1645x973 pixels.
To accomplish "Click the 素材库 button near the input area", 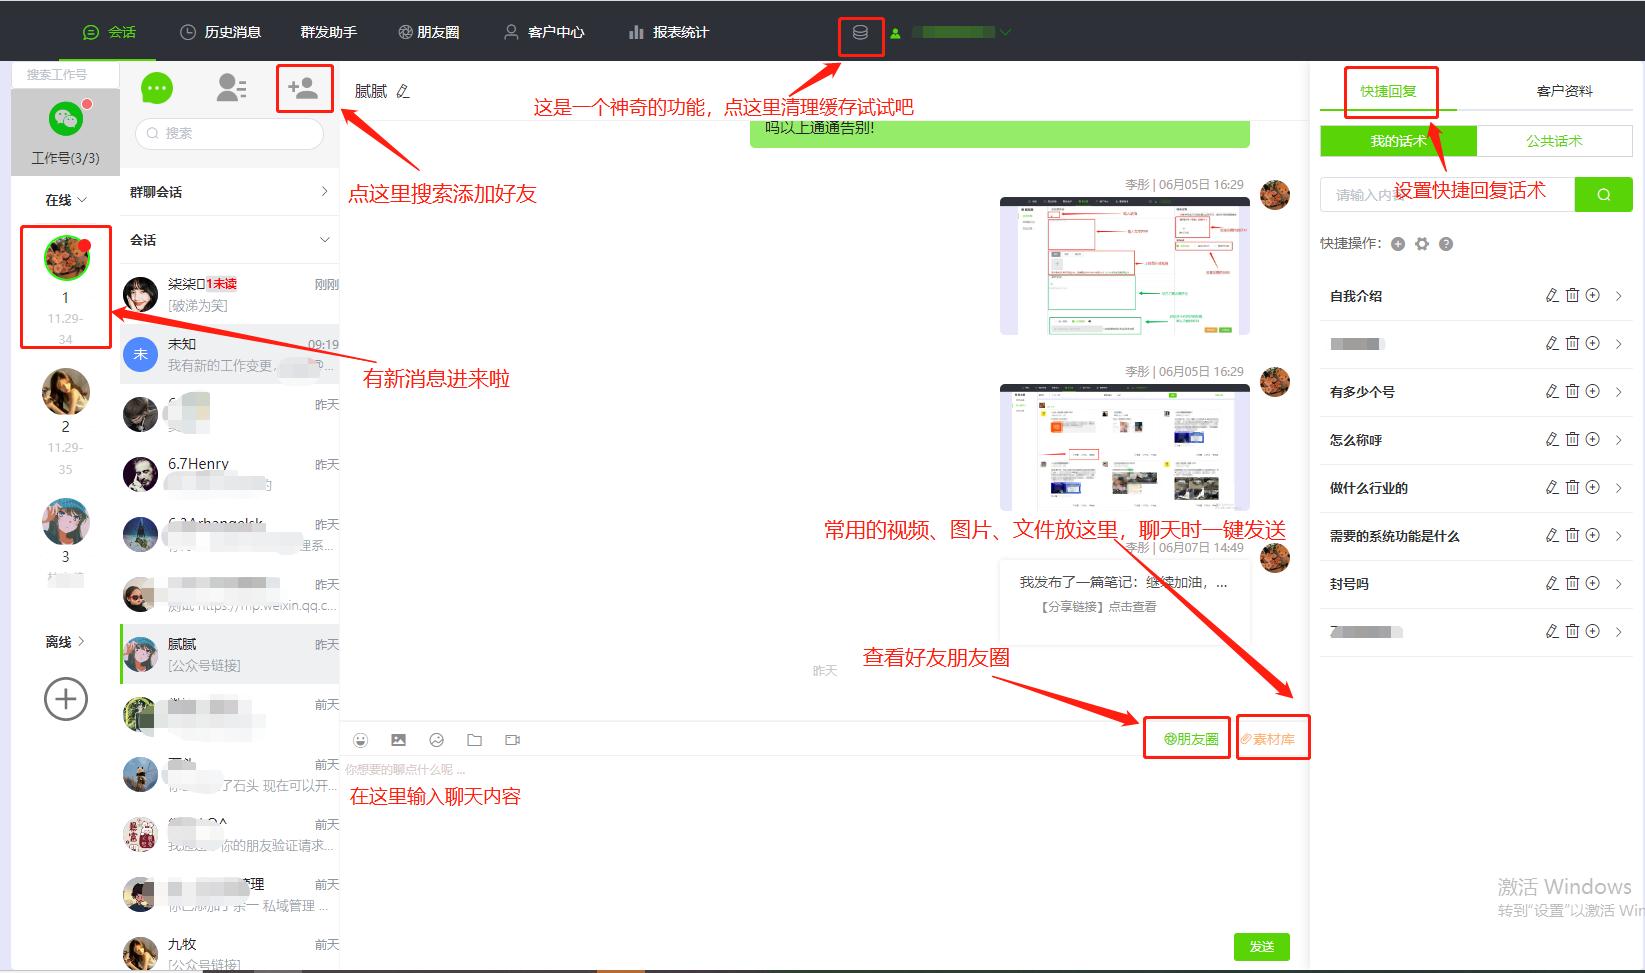I will coord(1272,740).
